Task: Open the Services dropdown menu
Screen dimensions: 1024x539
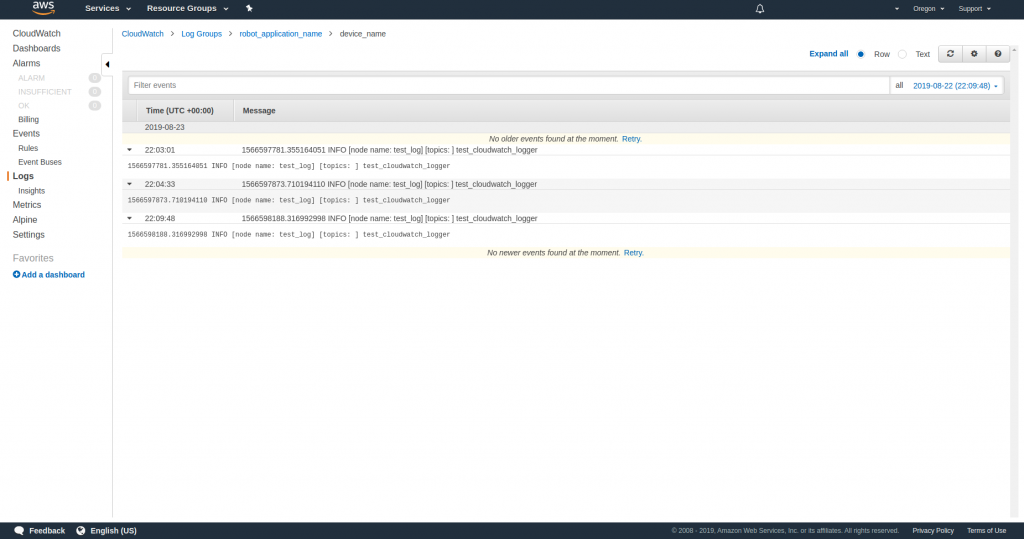Action: coord(108,8)
